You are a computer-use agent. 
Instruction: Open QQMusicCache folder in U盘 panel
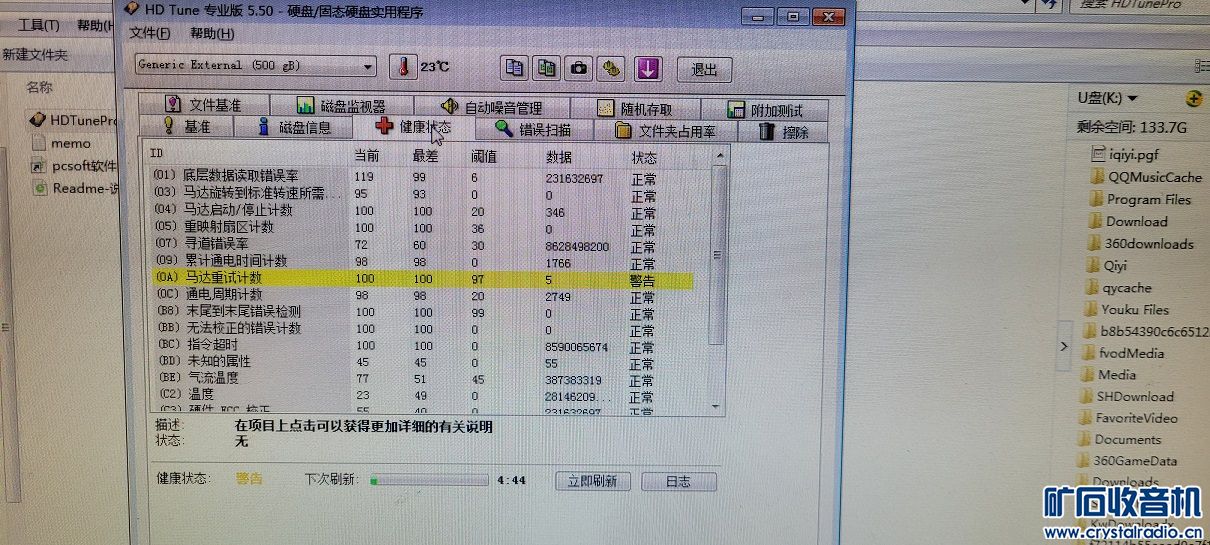(x=1145, y=177)
